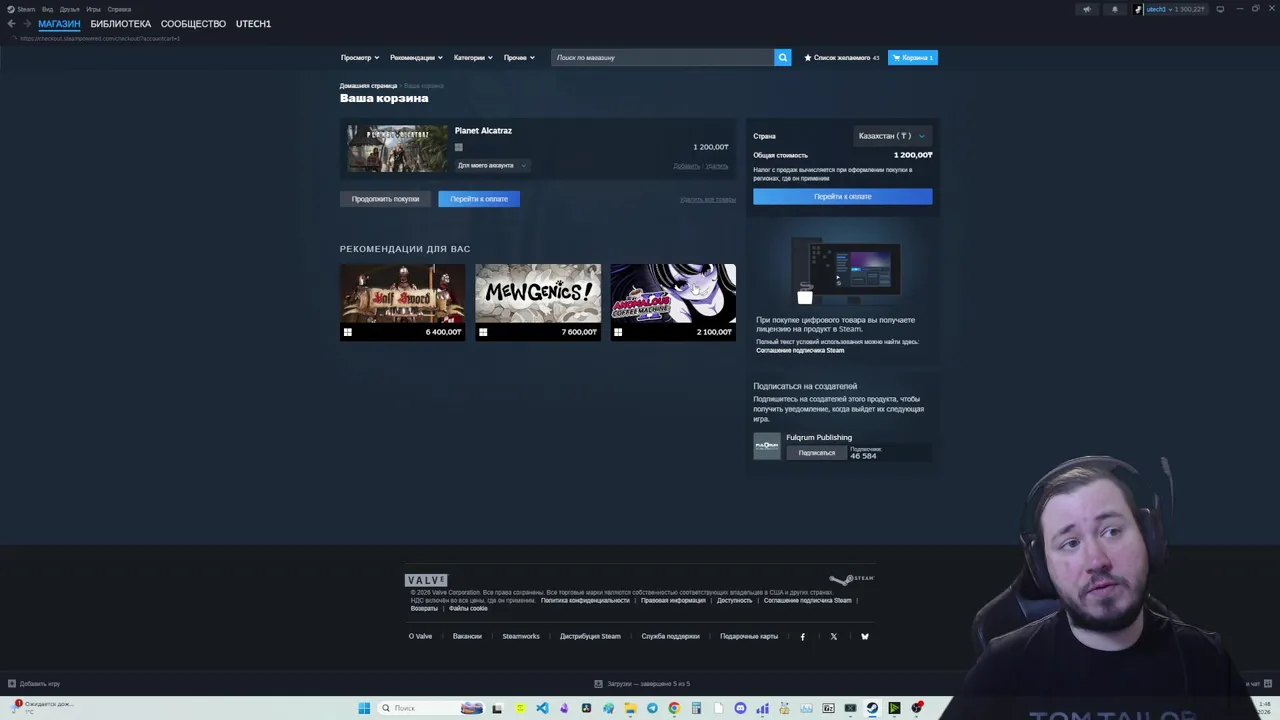This screenshot has height=720, width=1280.
Task: Expand the Для моего аккаунта dropdown
Action: (491, 165)
